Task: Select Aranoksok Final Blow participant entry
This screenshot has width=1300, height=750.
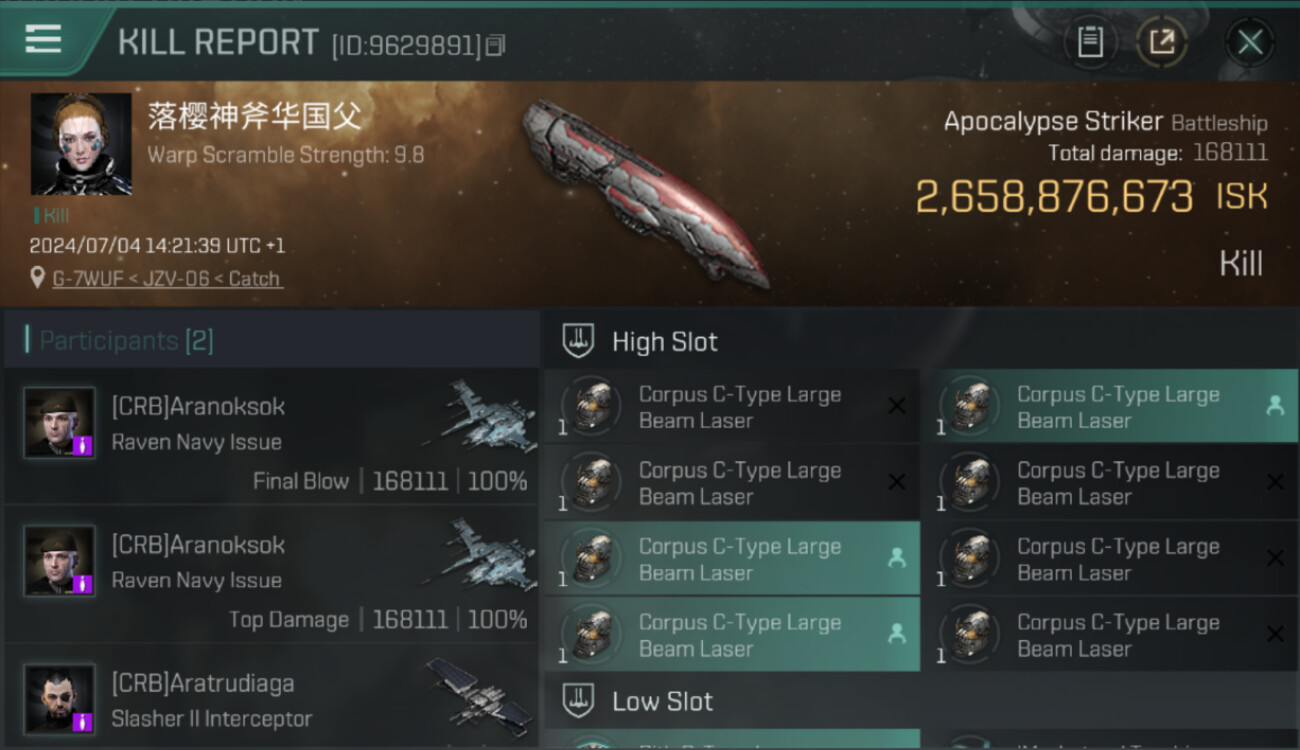Action: point(272,436)
